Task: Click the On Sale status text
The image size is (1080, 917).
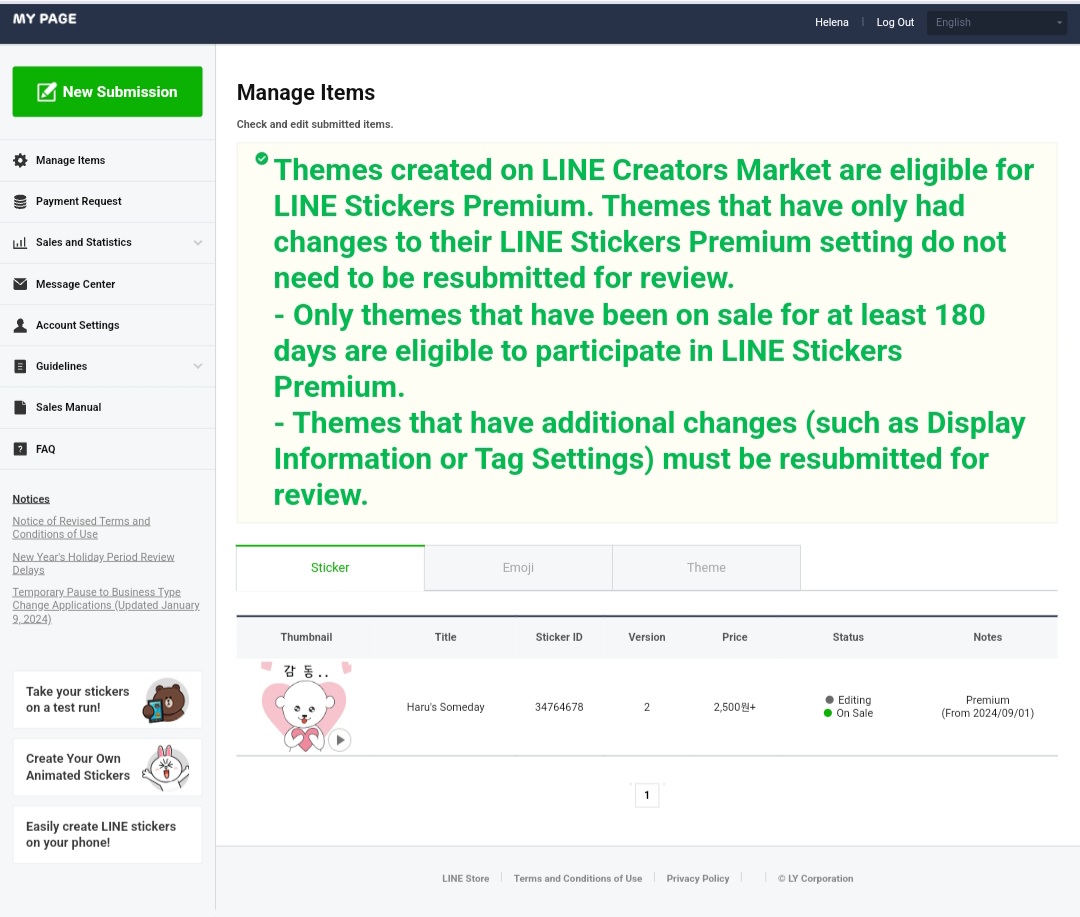Action: pyautogui.click(x=854, y=713)
